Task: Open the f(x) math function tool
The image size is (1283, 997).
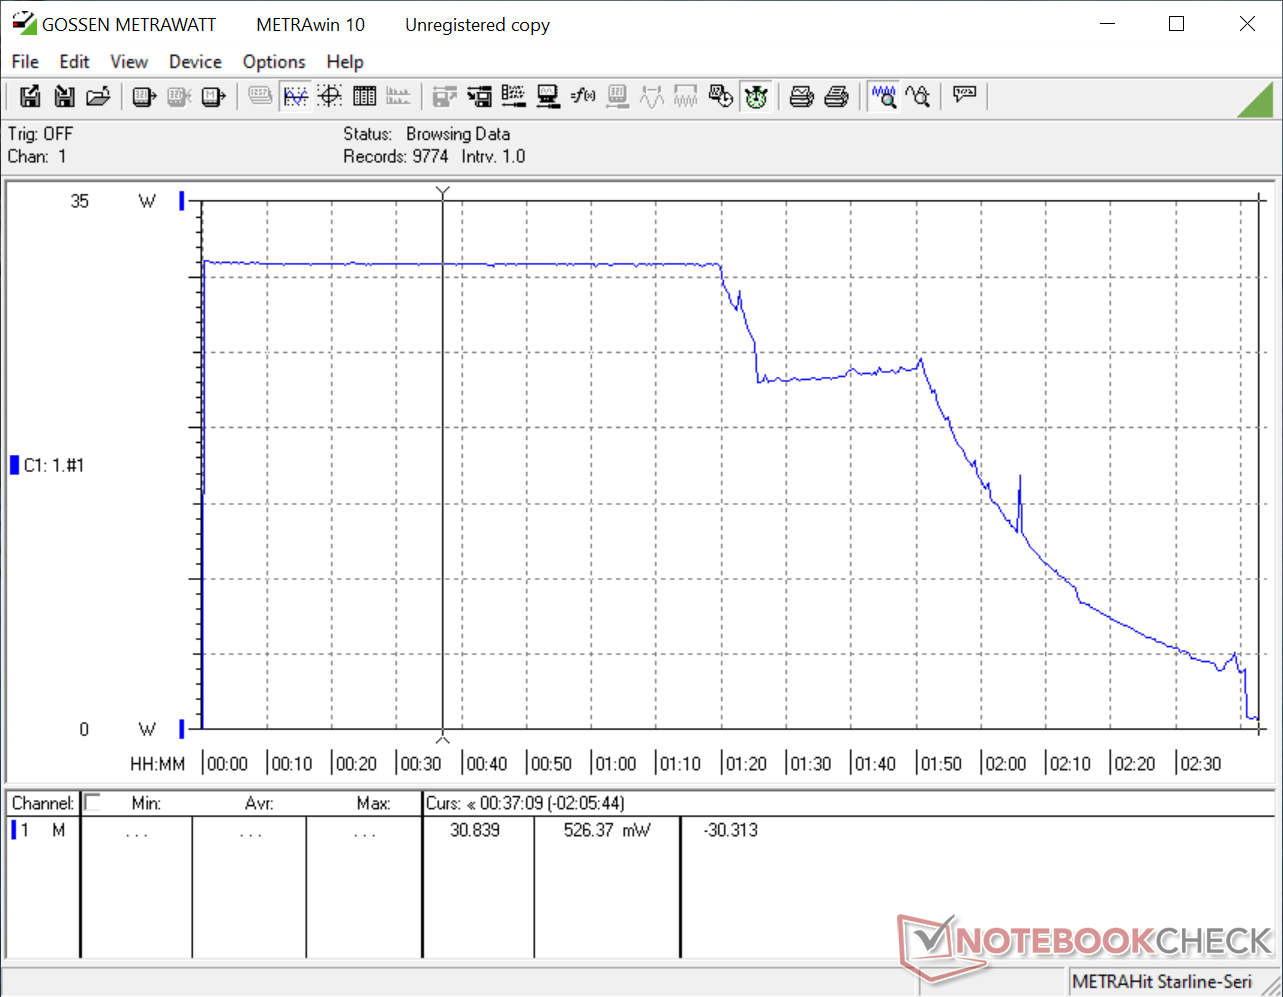Action: (x=582, y=96)
